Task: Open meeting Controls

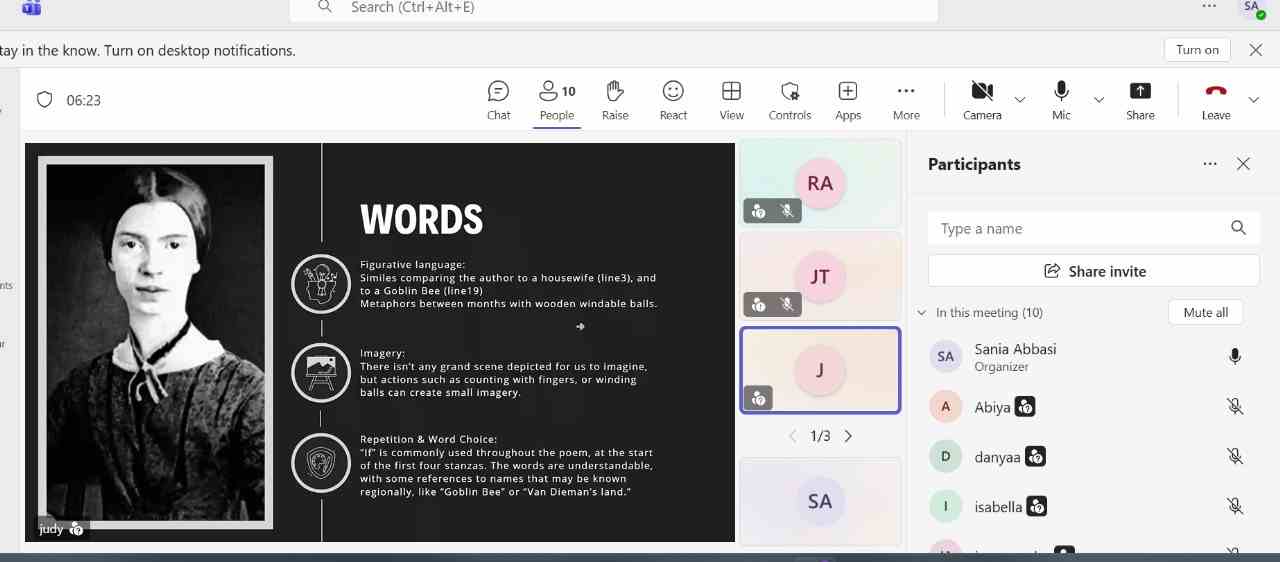Action: 789,100
